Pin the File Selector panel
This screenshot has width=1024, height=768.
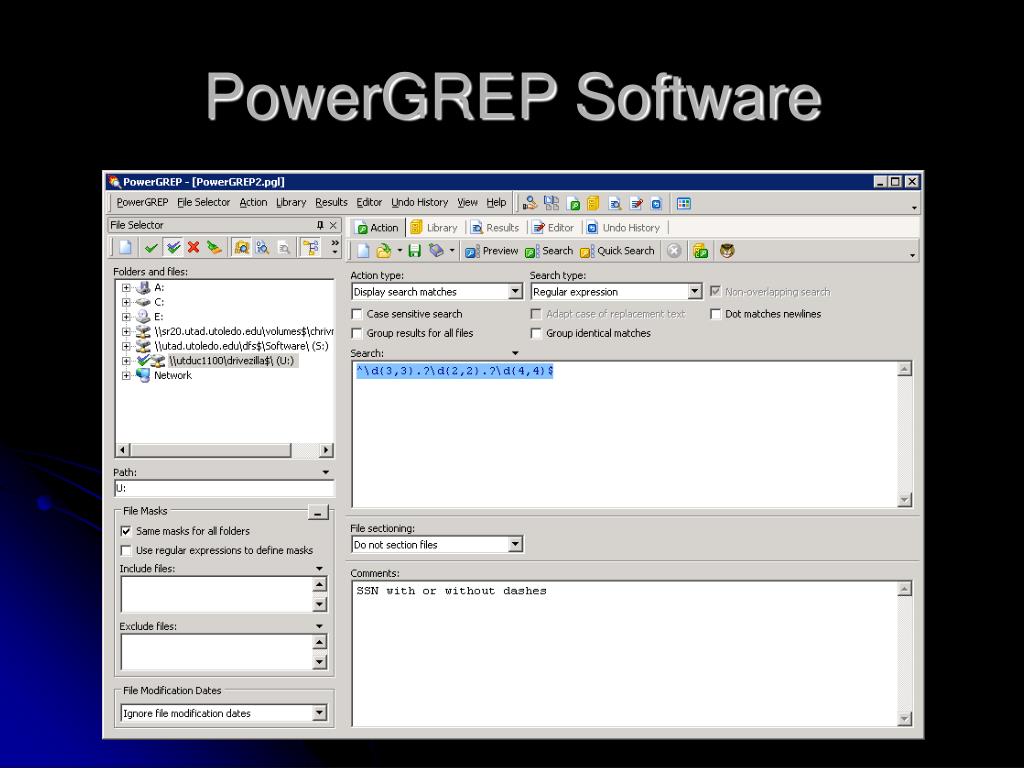(320, 225)
